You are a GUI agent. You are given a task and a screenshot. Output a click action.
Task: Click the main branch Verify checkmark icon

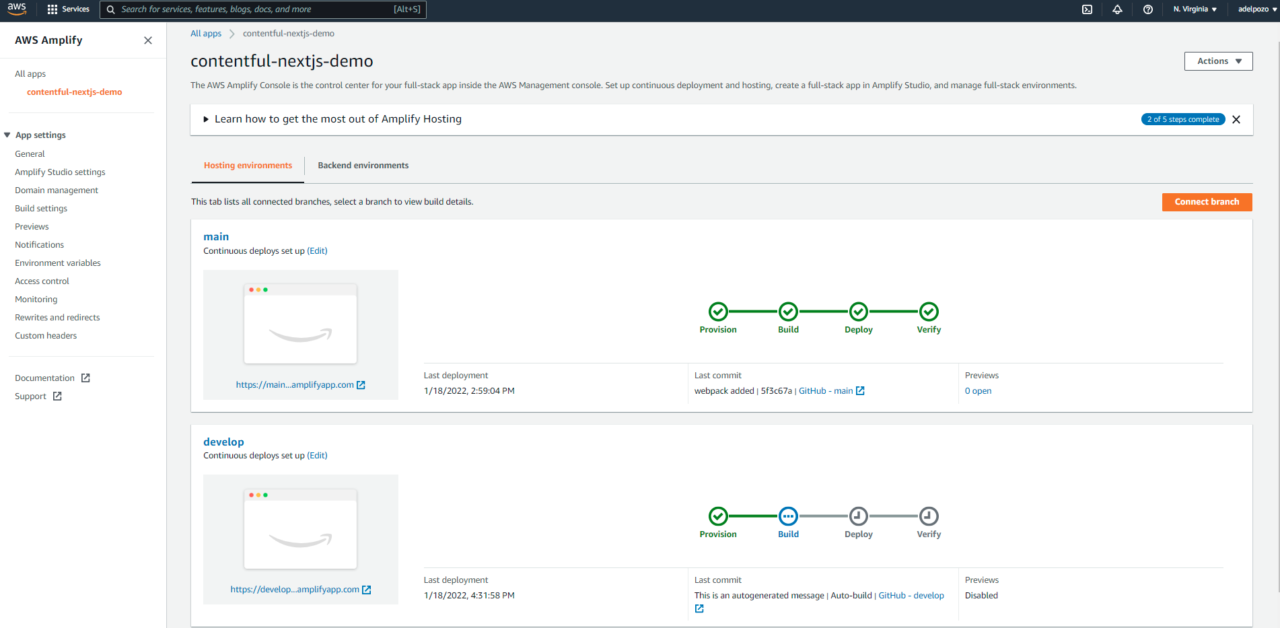click(x=929, y=312)
